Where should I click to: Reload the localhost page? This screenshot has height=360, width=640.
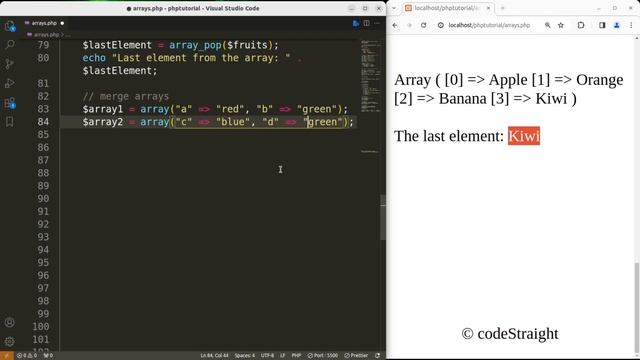[x=424, y=25]
